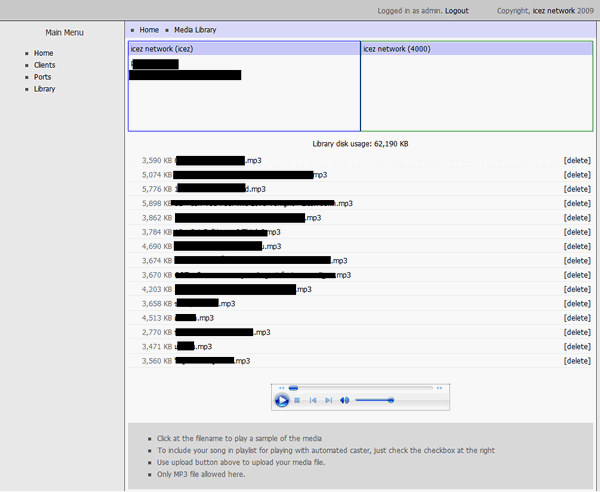Click the Main Menu heading

pos(64,33)
